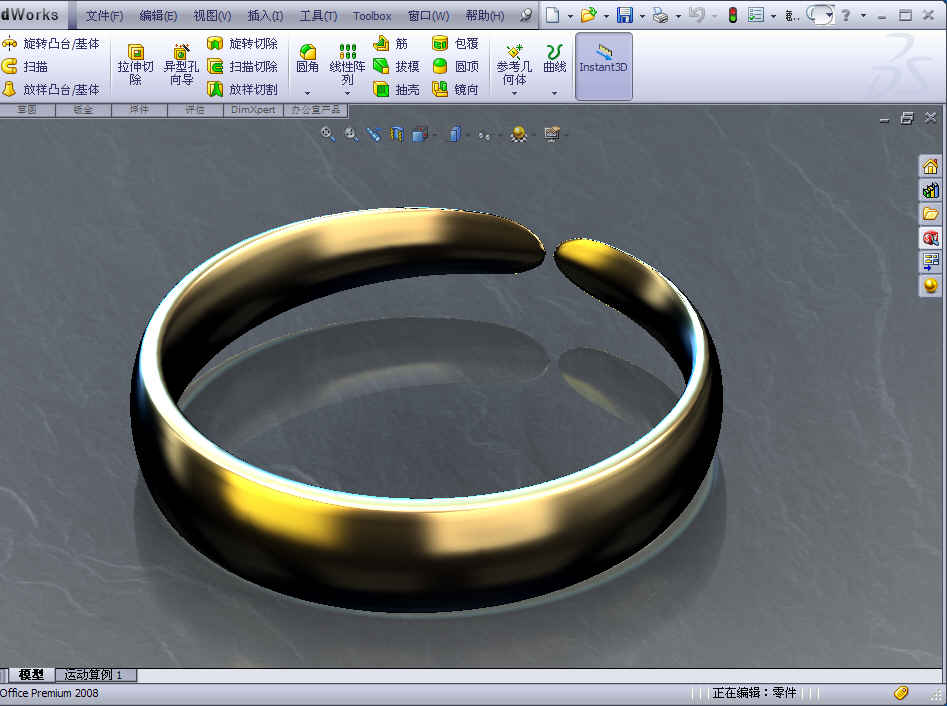Click the Print icon
The height and width of the screenshot is (706, 947).
(660, 15)
